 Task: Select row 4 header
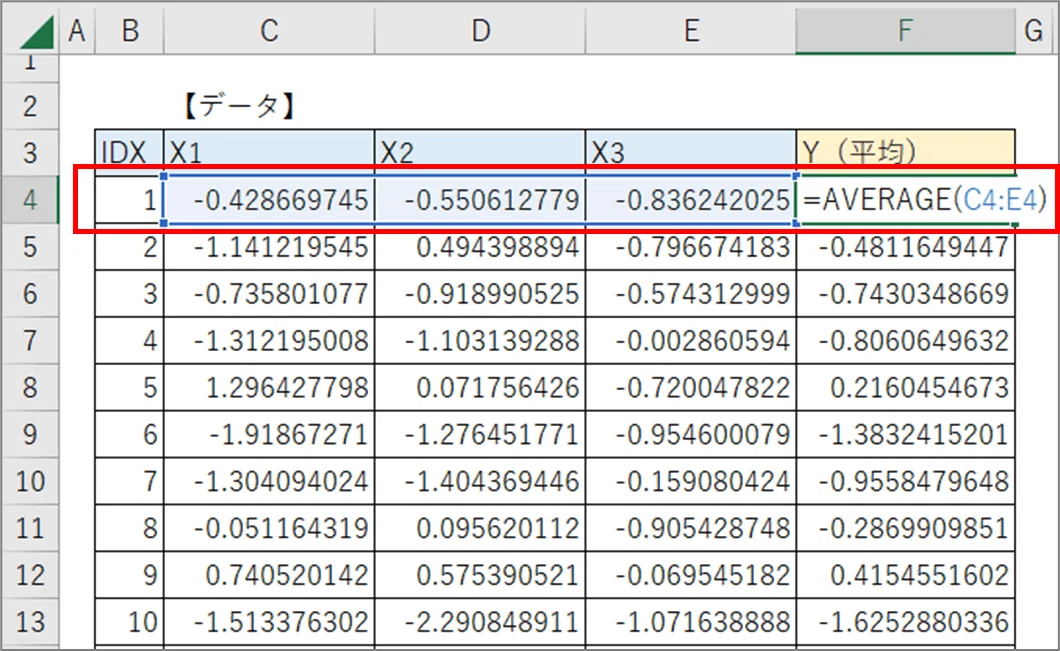[30, 200]
